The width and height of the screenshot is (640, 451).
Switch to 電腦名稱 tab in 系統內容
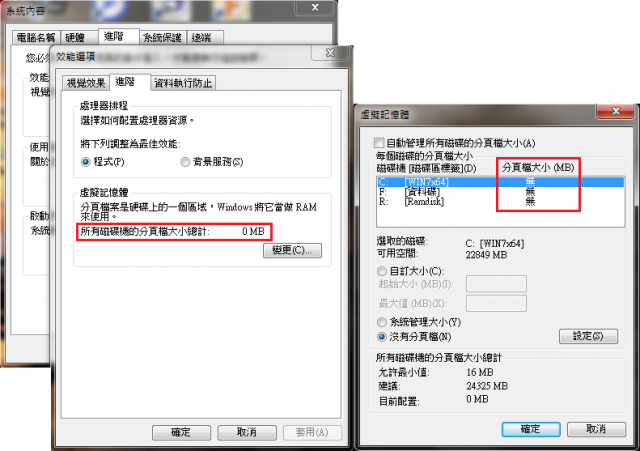36,38
